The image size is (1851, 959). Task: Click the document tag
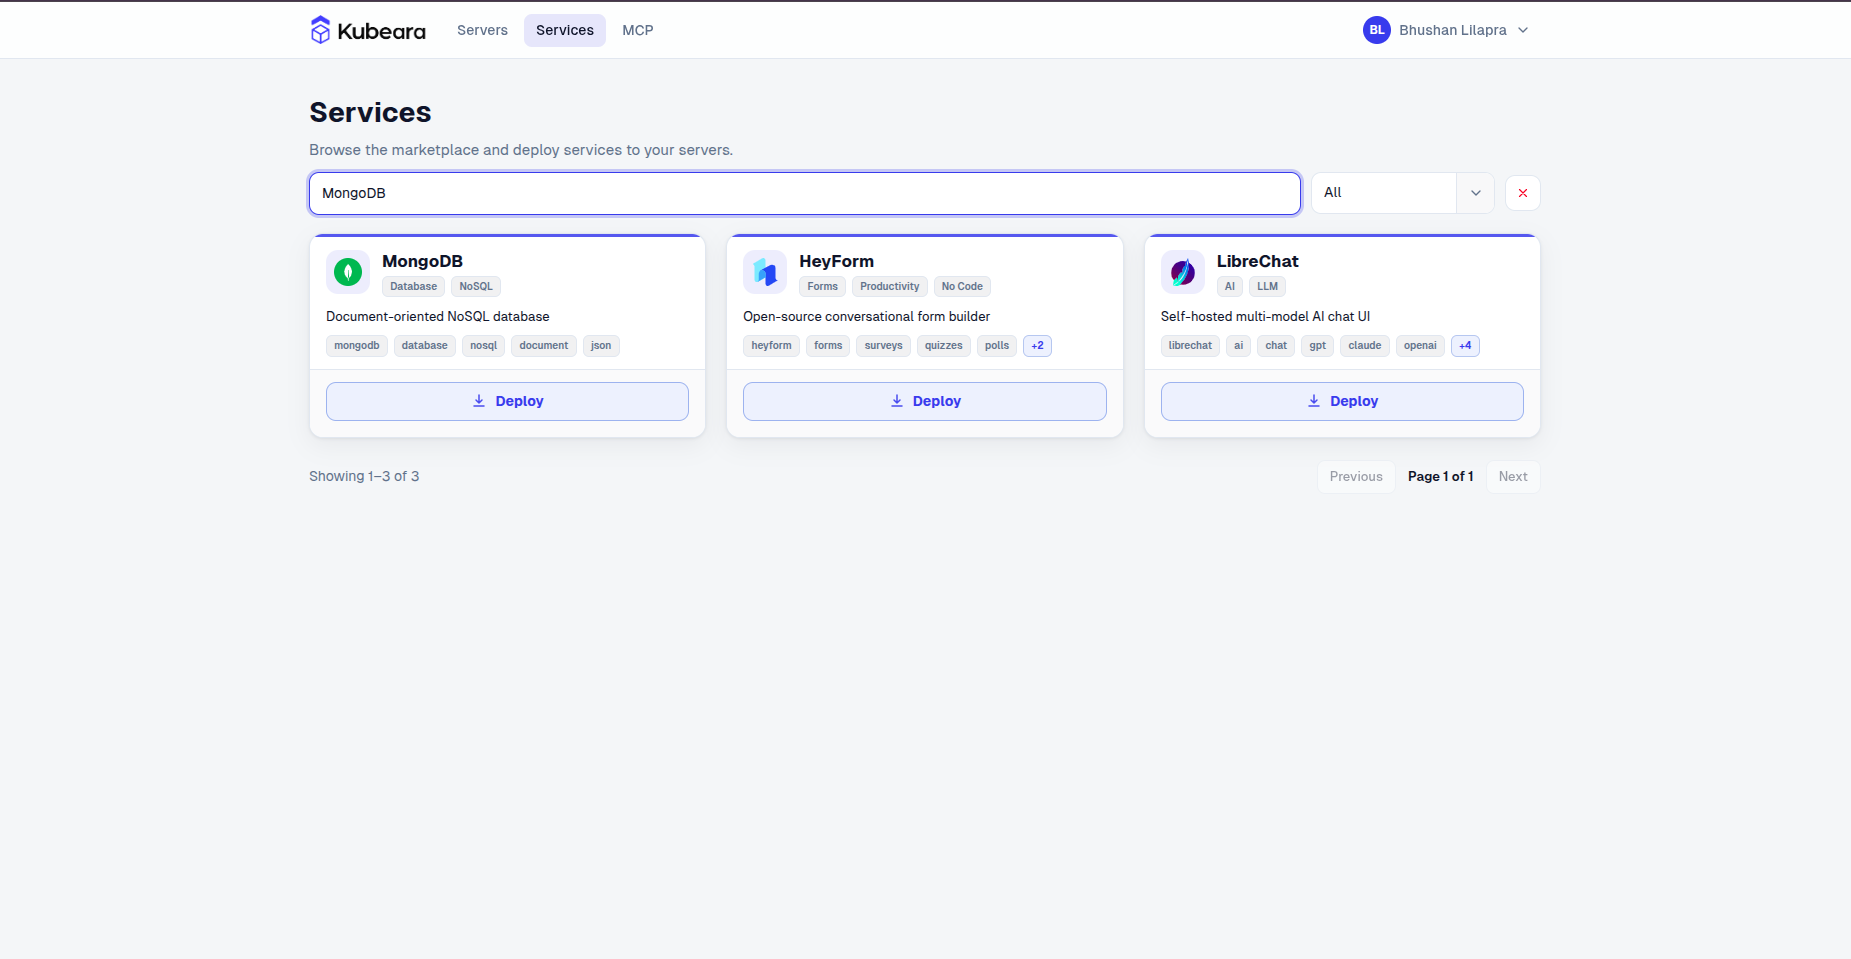click(x=544, y=346)
